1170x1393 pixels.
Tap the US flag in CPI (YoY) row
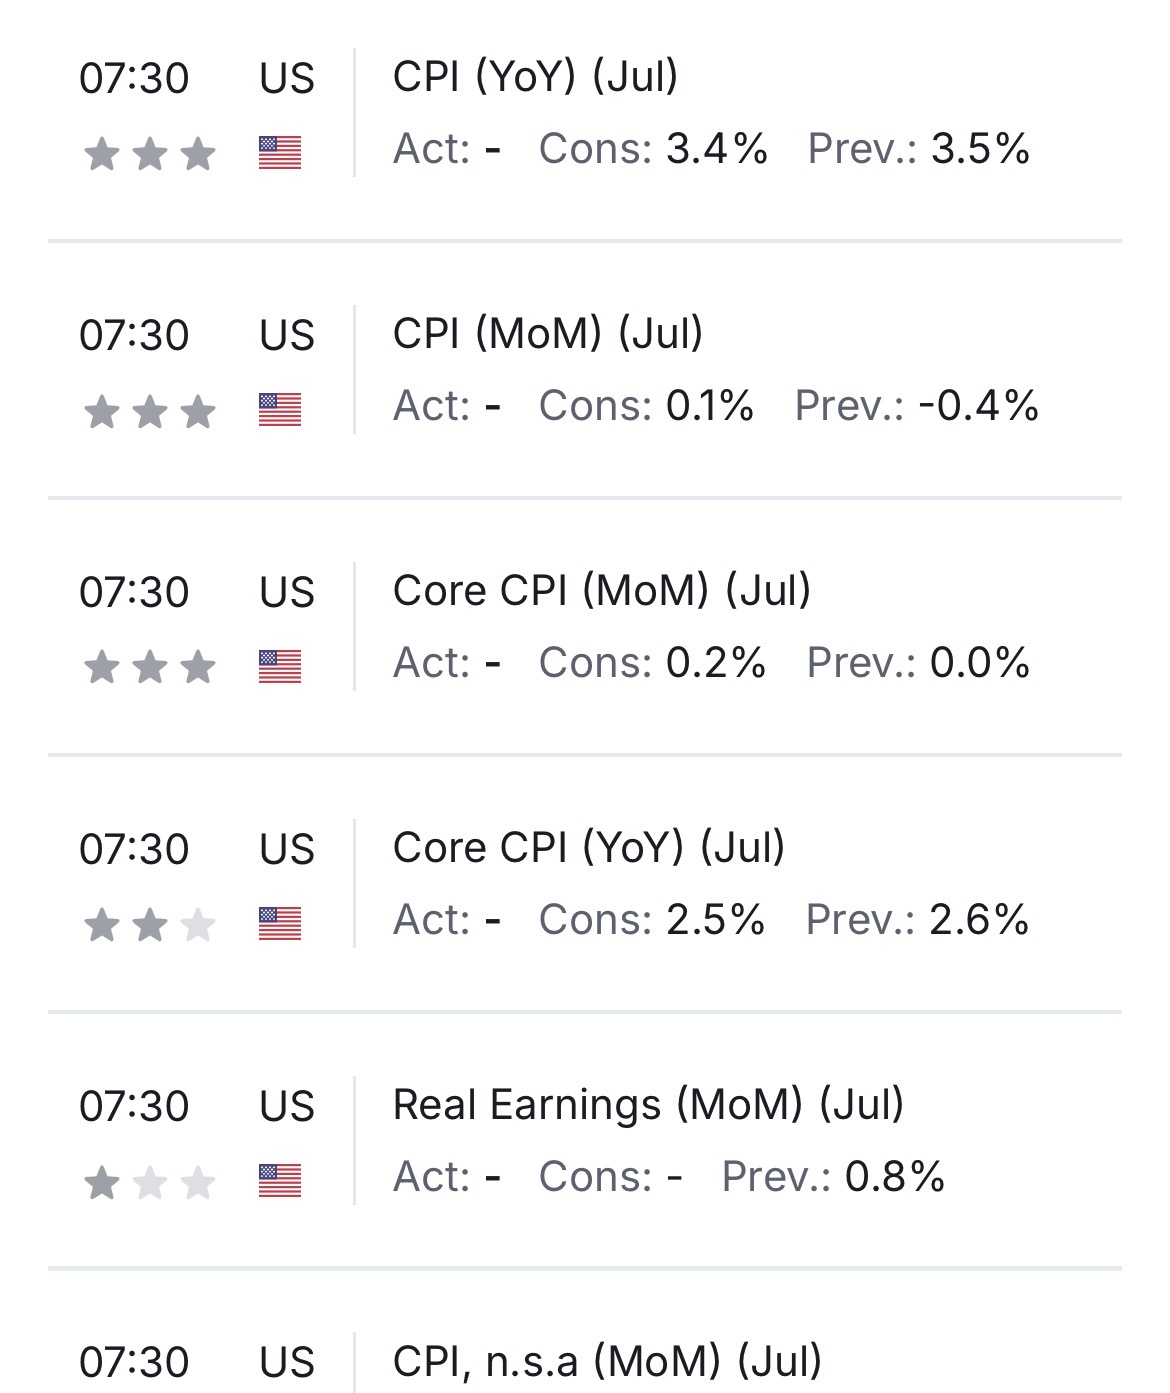tap(280, 153)
